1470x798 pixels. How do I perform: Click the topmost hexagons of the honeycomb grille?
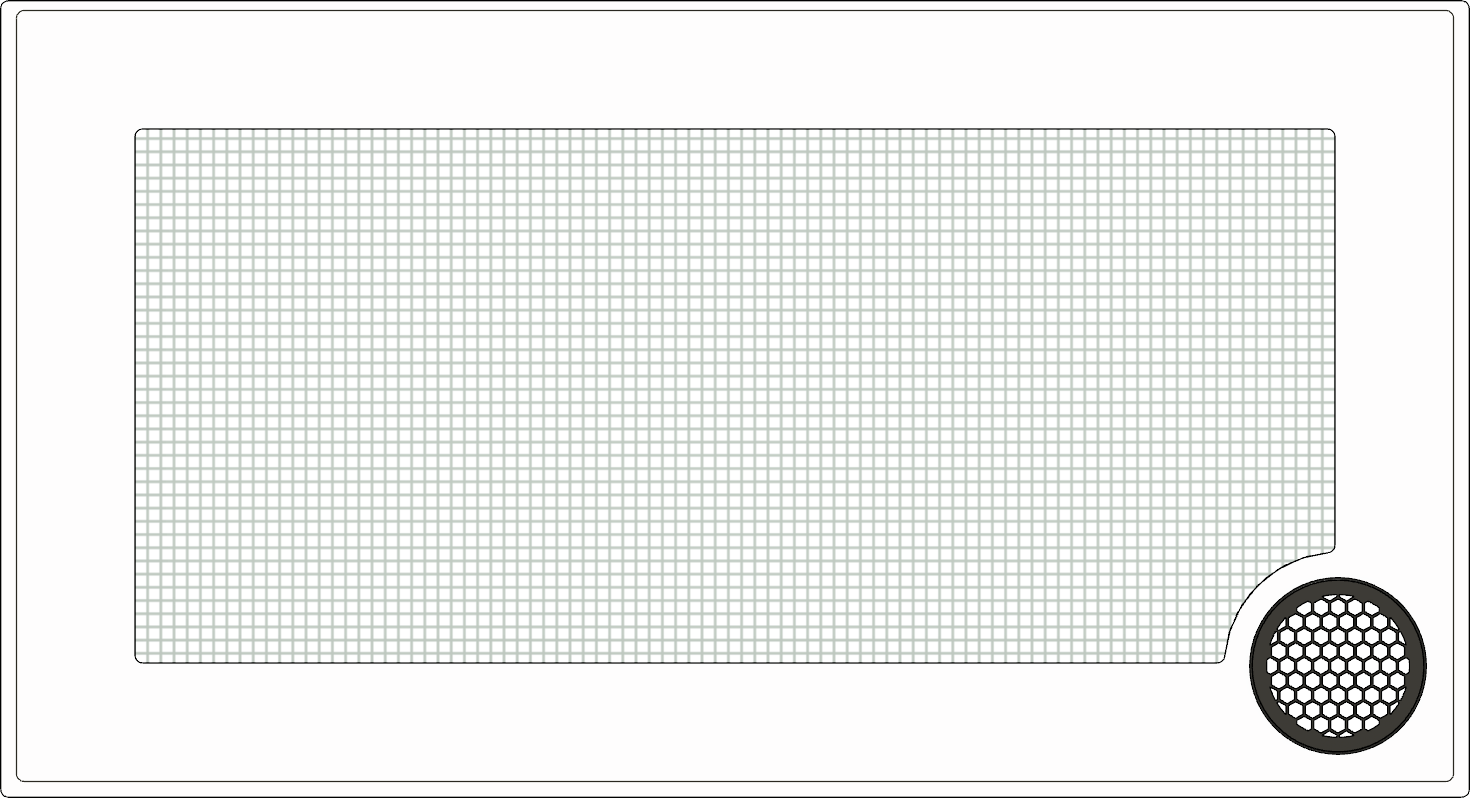[x=1338, y=603]
